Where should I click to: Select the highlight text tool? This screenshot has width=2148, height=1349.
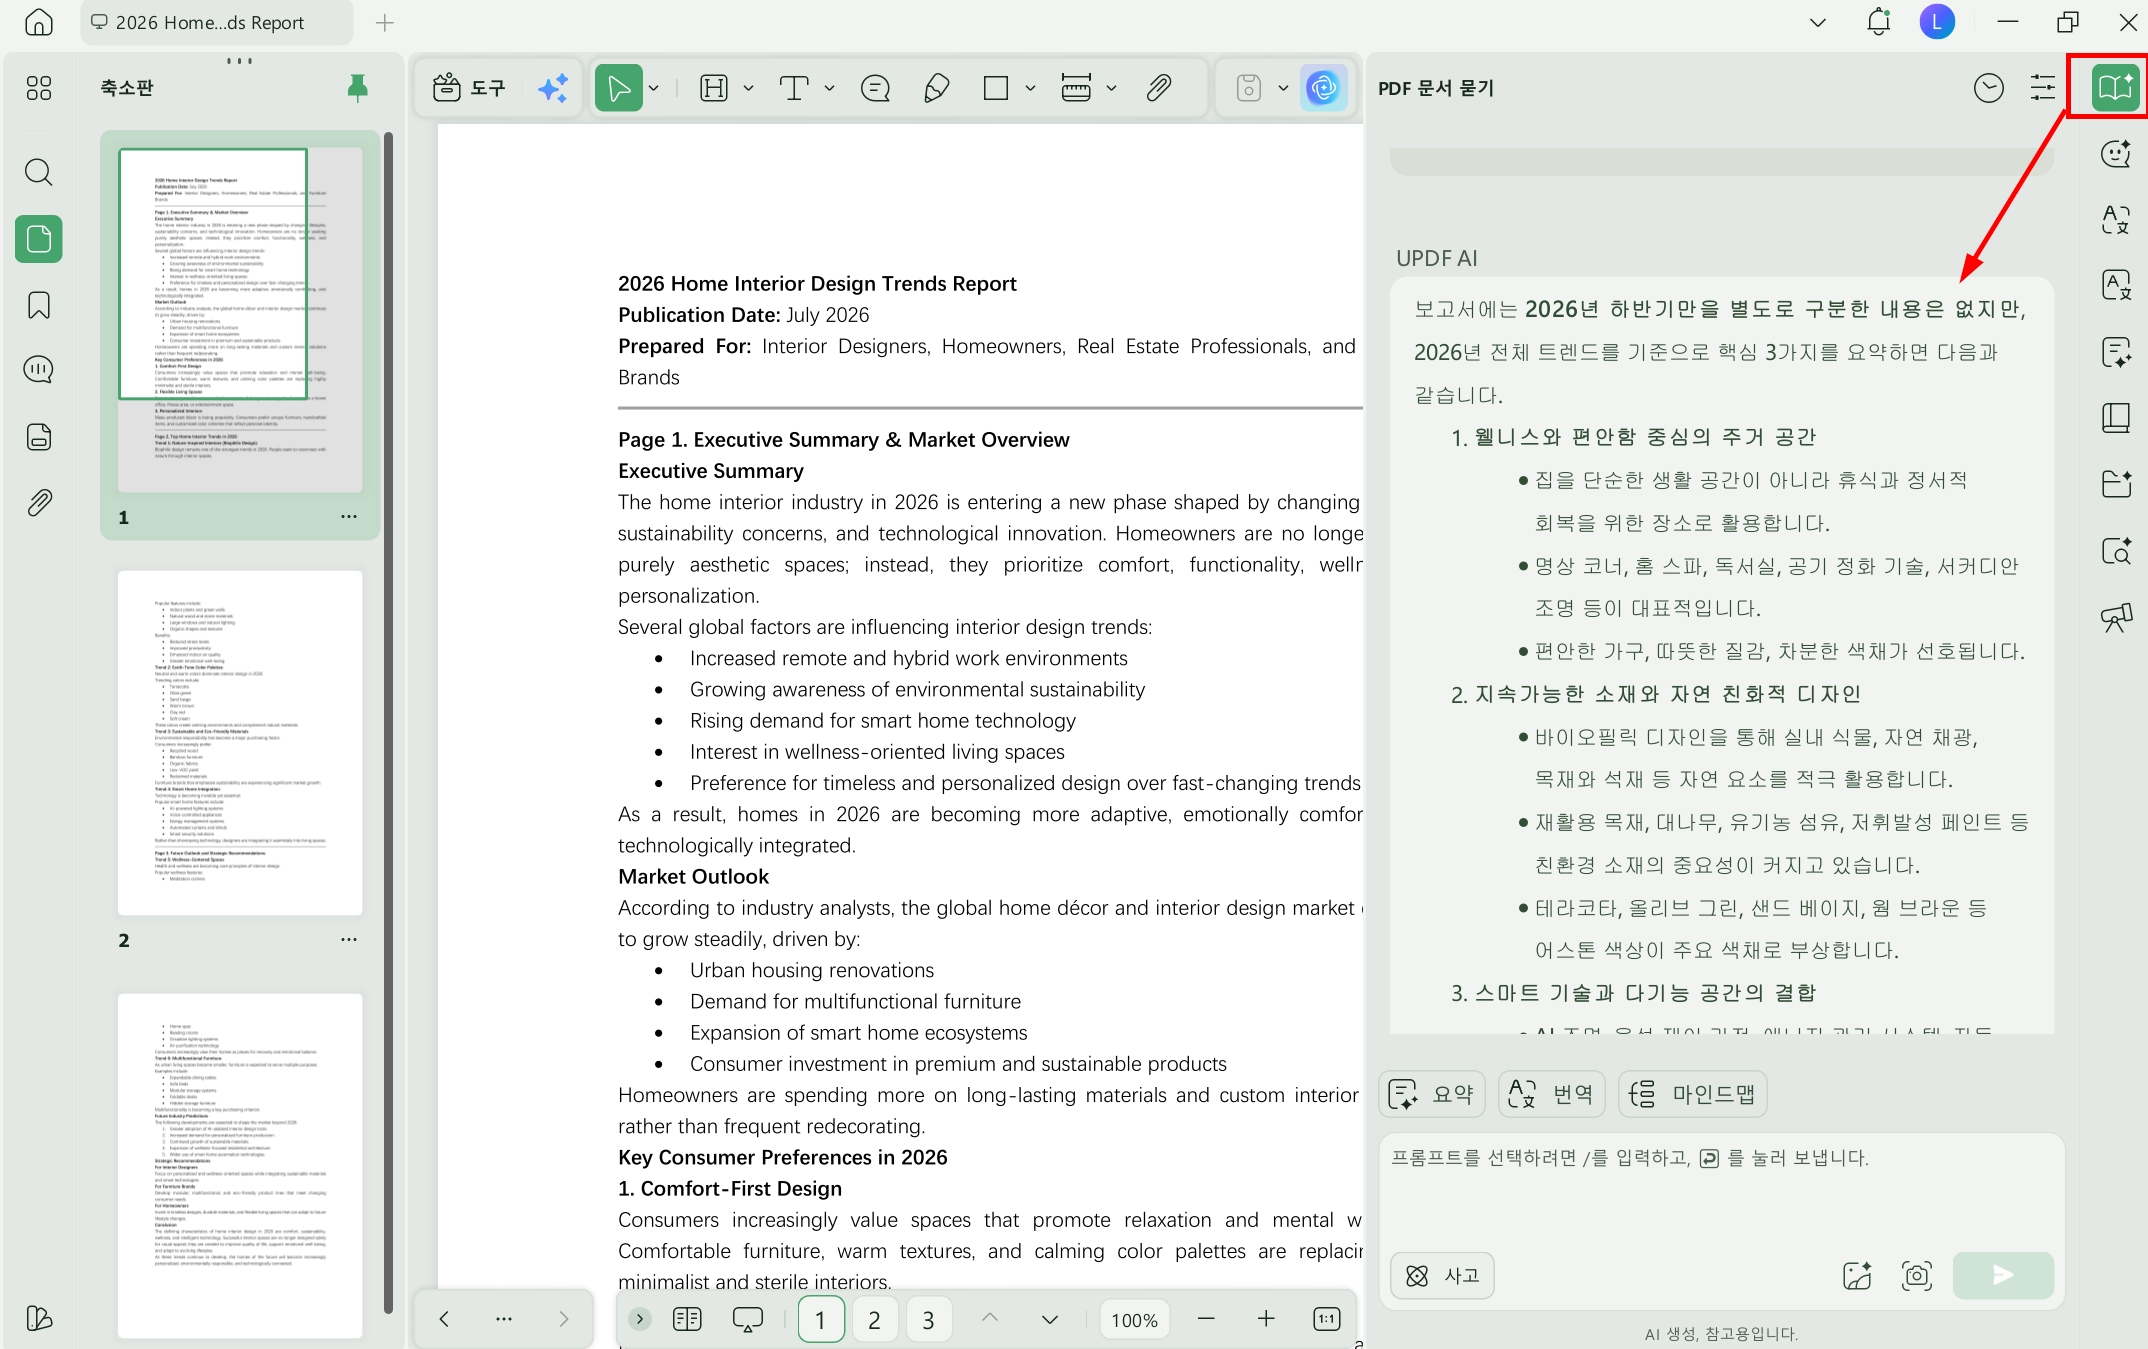click(x=714, y=88)
